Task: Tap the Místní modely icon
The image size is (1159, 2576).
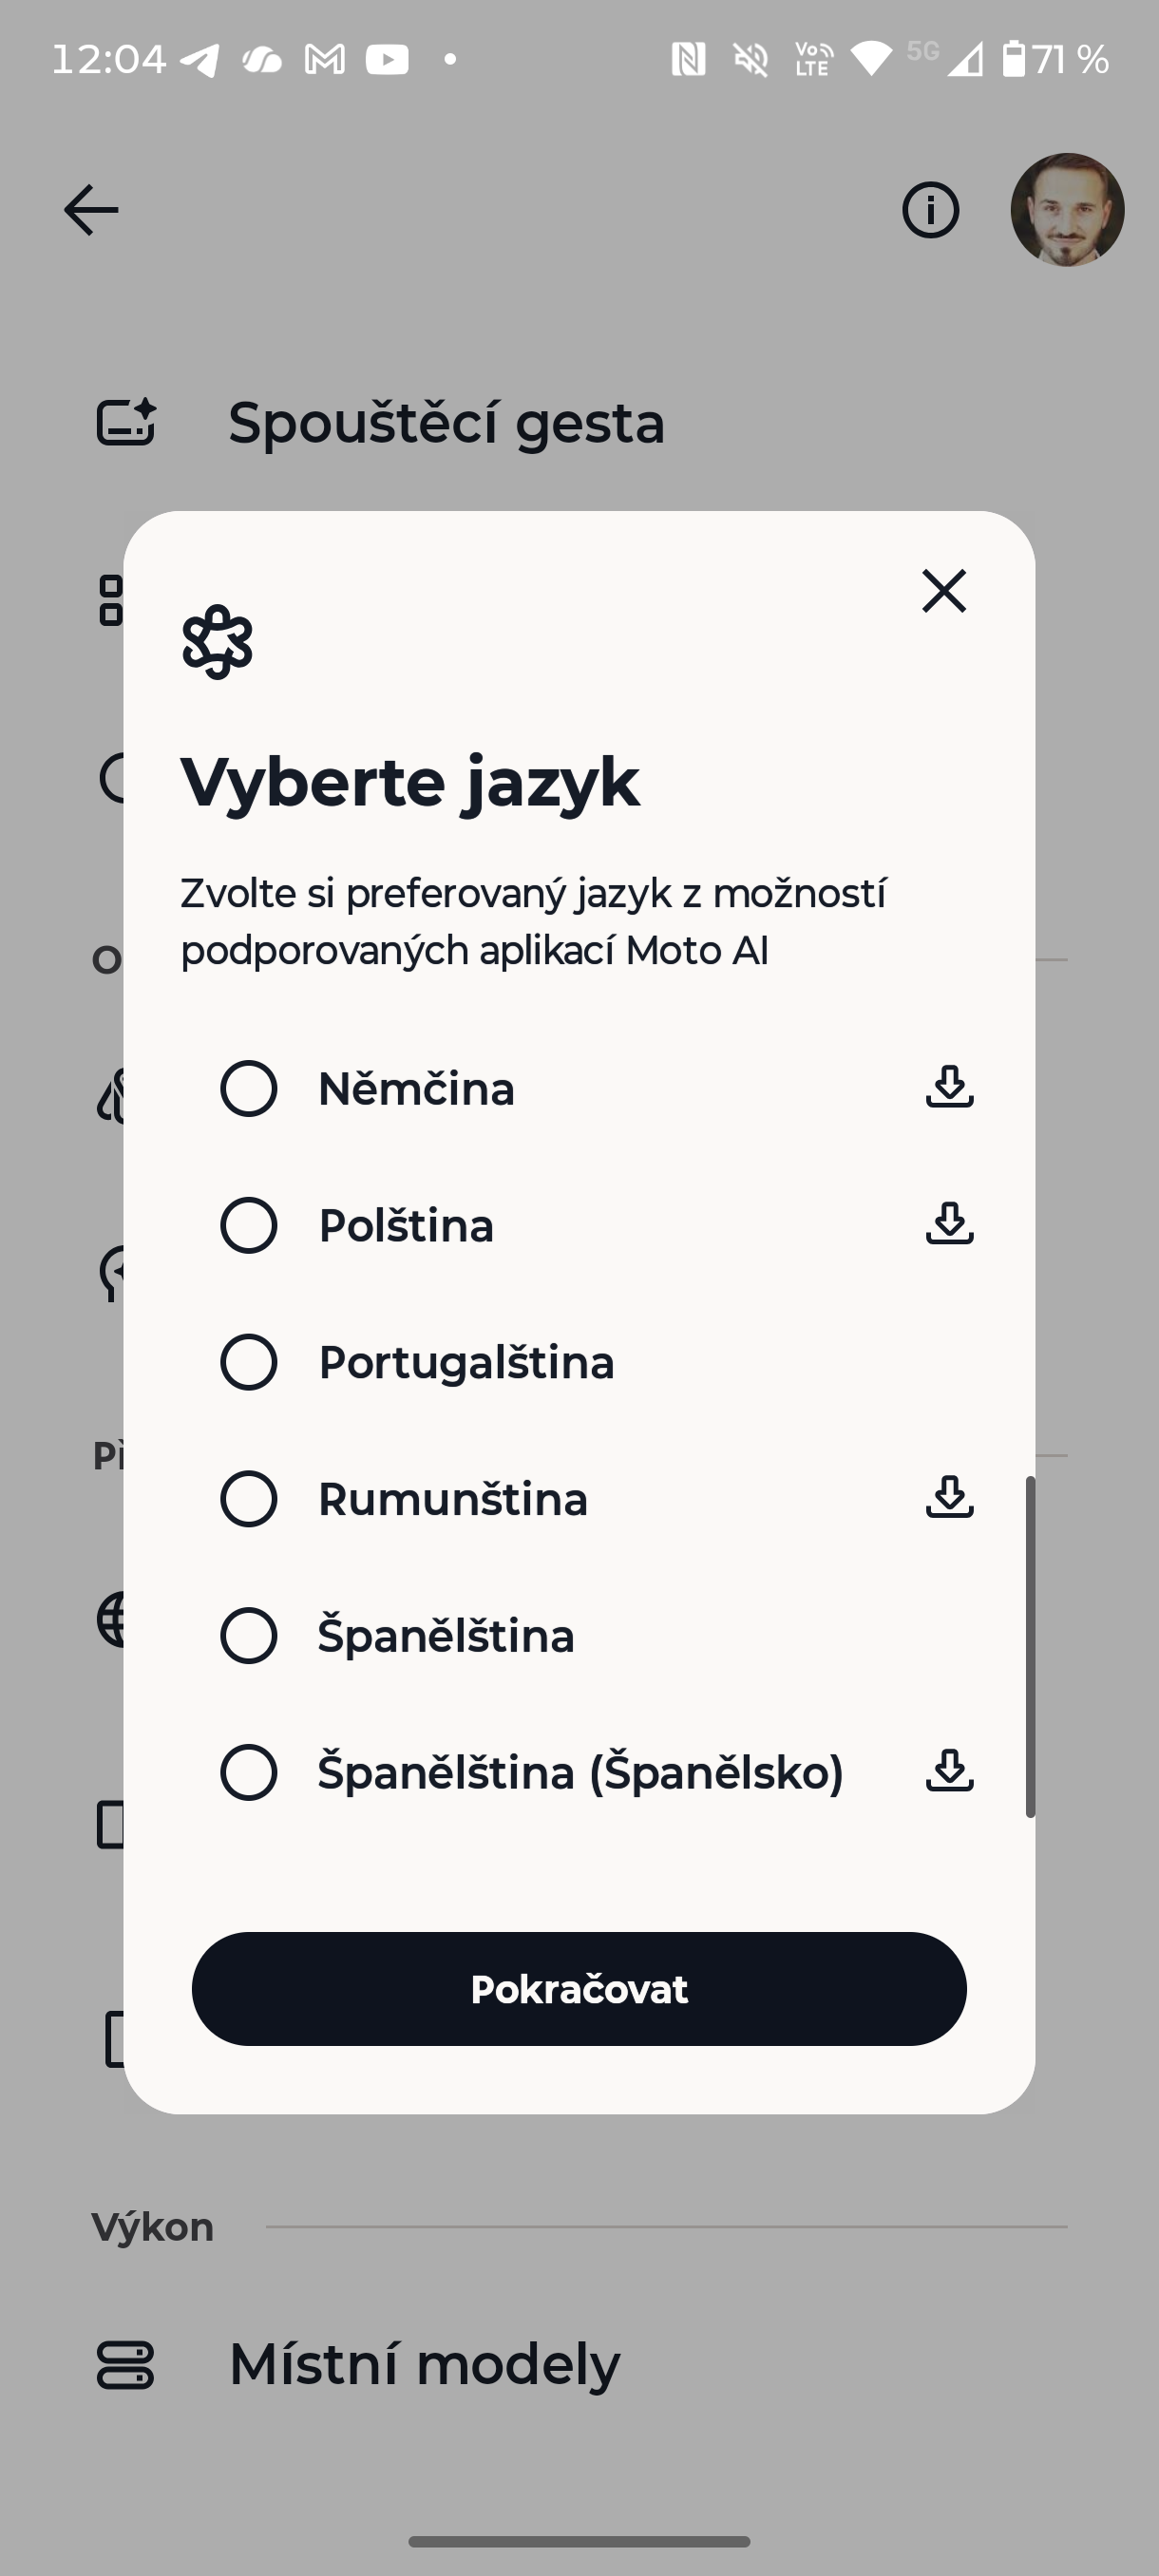Action: [125, 2365]
